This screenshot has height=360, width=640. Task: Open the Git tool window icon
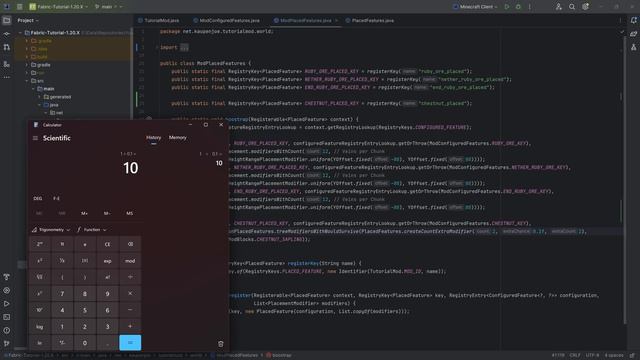tap(7, 344)
